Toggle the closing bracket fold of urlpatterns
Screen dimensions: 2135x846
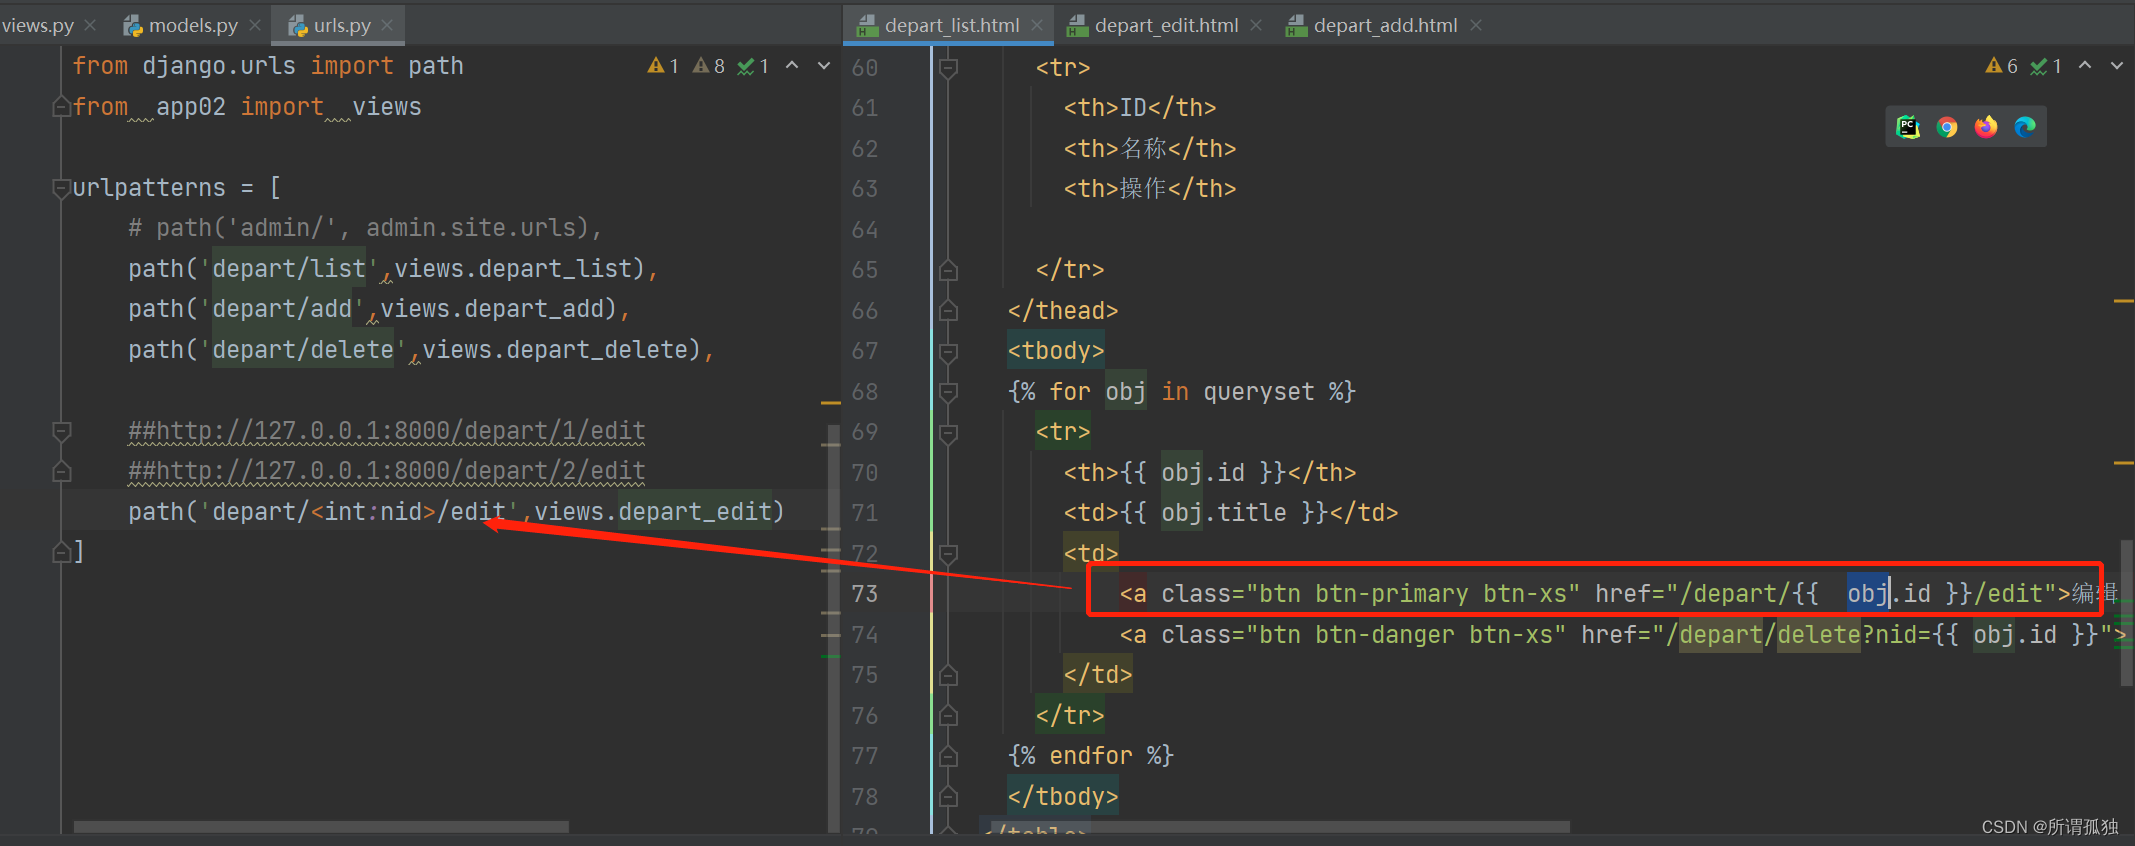click(61, 551)
